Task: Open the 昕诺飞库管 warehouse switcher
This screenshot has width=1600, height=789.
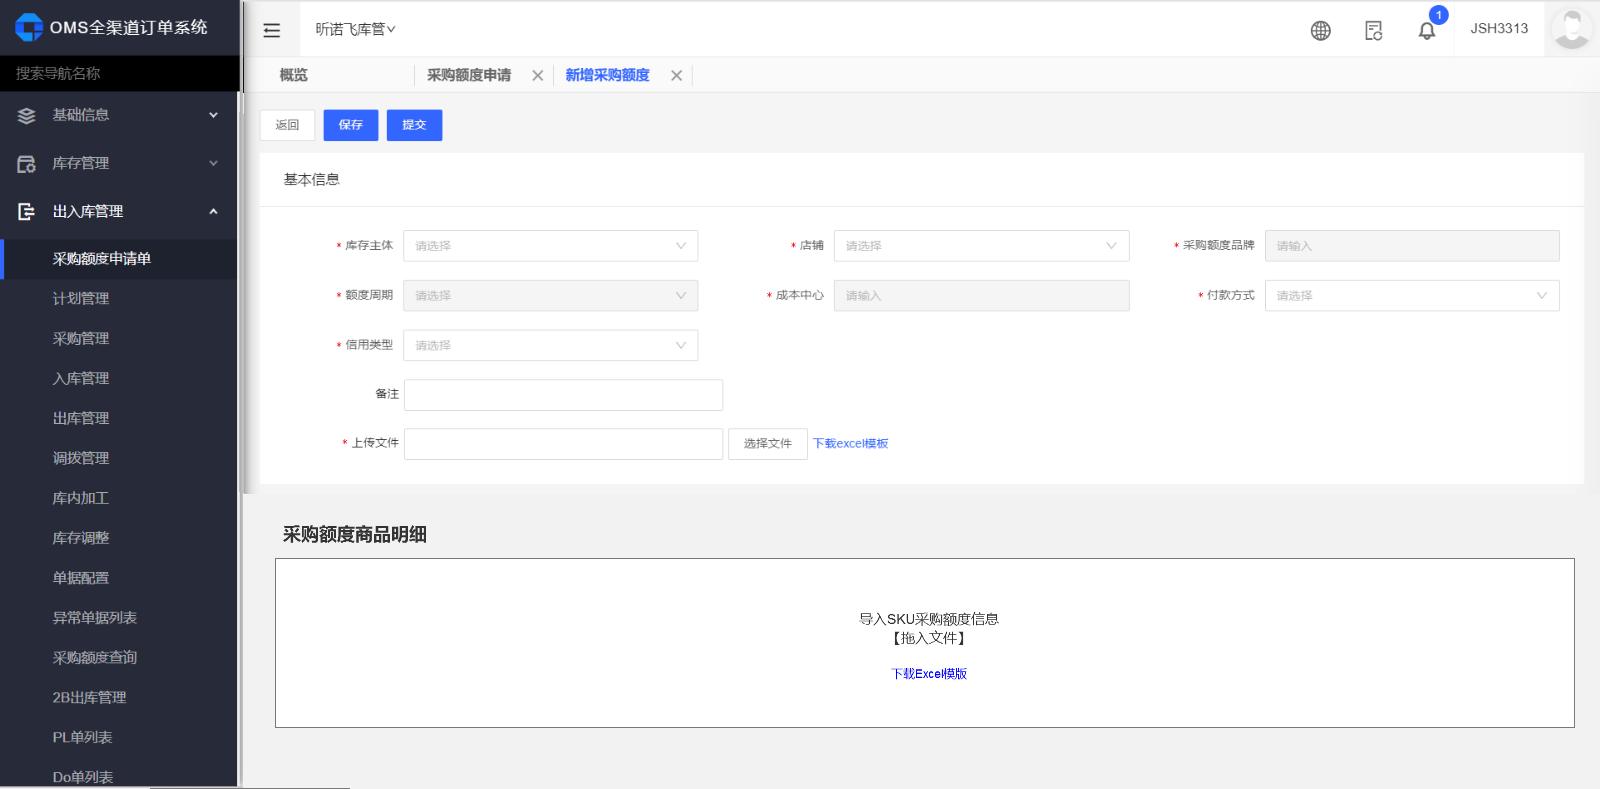Action: click(356, 29)
